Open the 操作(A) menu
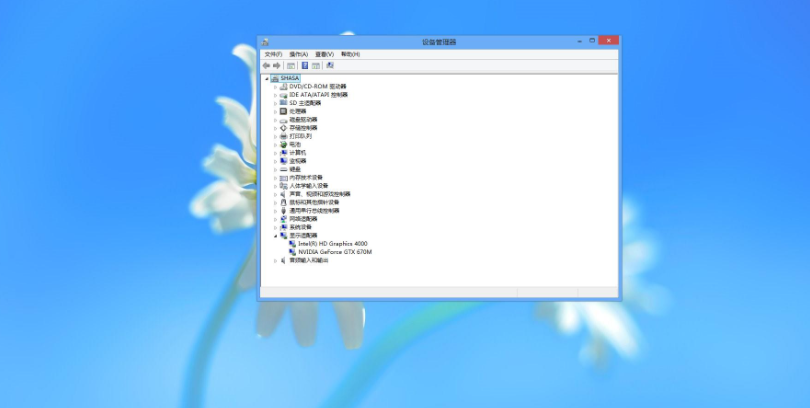 click(x=298, y=54)
